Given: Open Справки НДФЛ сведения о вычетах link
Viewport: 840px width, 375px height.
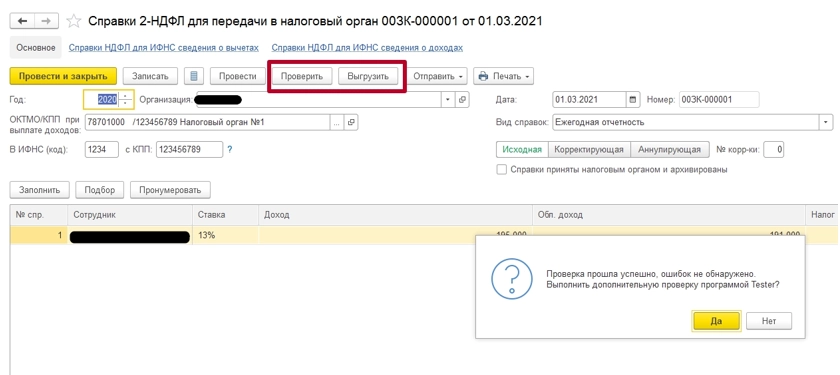Looking at the screenshot, I should (x=163, y=48).
